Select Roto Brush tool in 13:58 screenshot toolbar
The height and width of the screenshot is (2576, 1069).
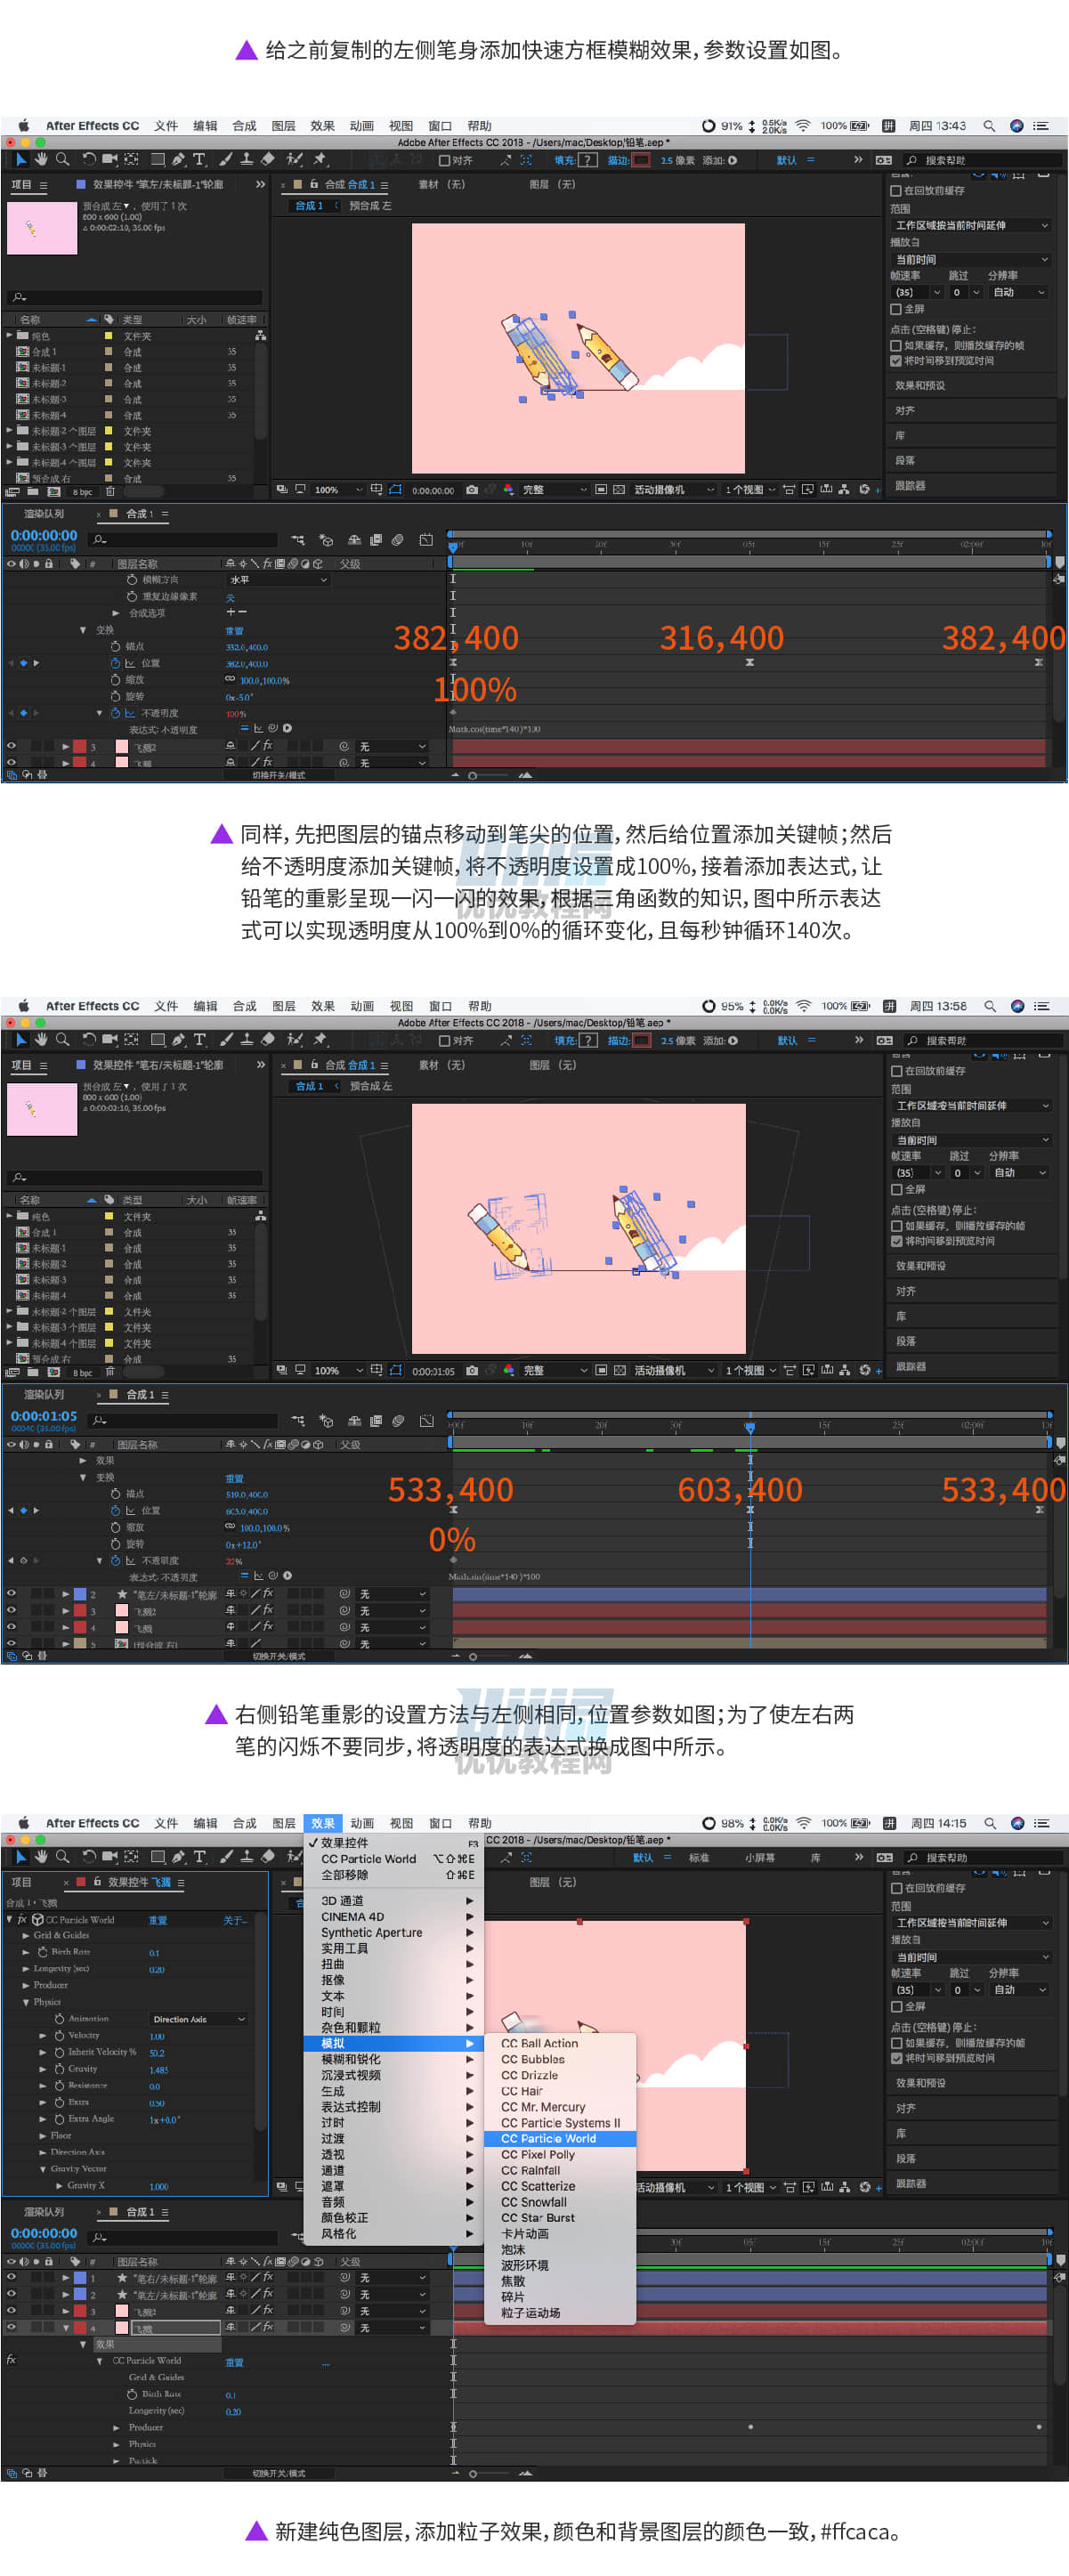(295, 1040)
